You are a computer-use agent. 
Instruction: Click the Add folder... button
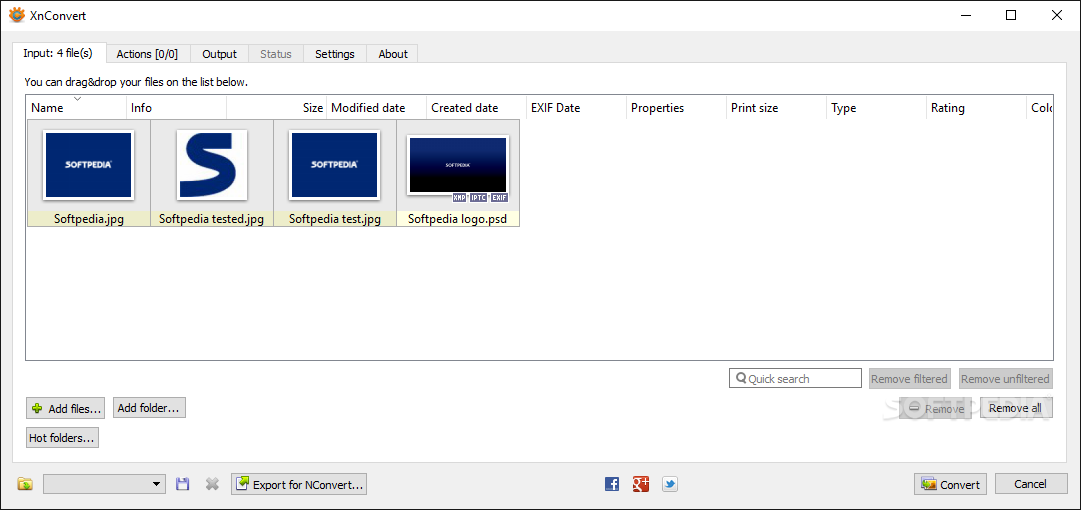coord(149,408)
